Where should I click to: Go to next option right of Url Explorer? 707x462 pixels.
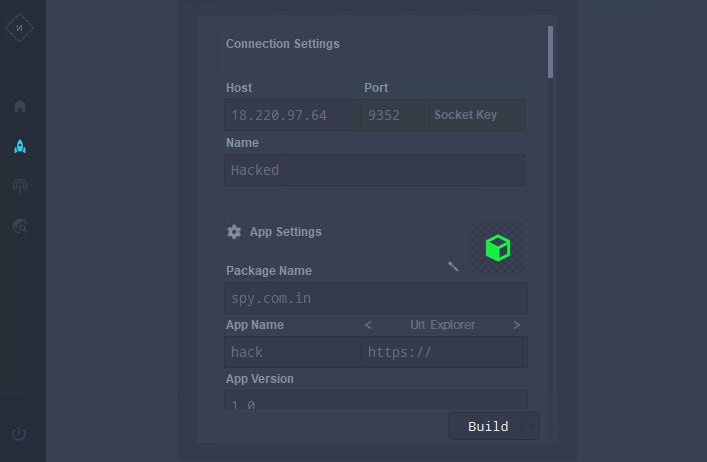pos(517,325)
